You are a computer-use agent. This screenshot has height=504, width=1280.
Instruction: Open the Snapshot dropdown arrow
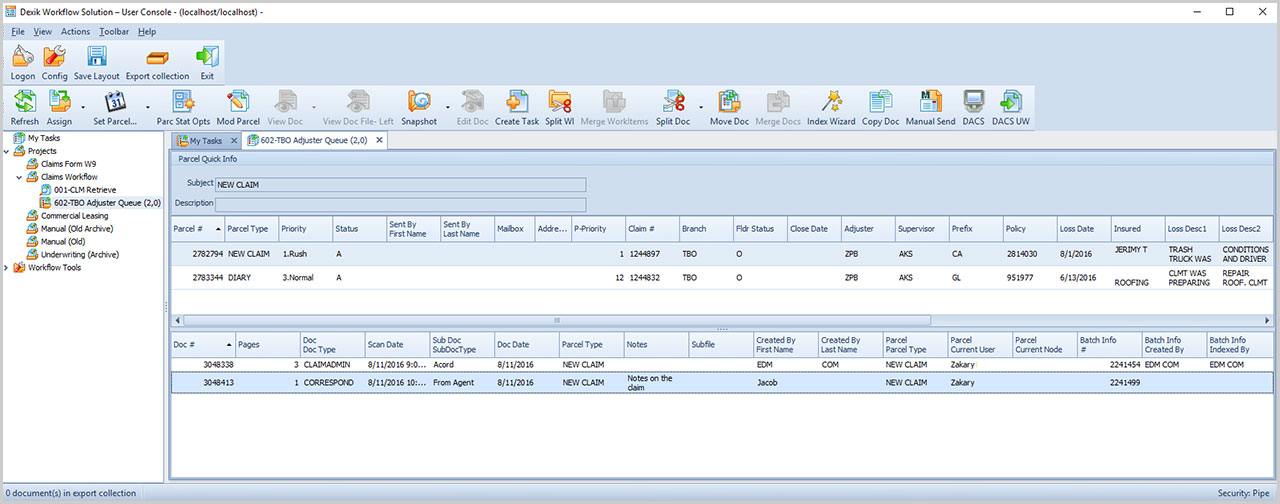[x=447, y=106]
